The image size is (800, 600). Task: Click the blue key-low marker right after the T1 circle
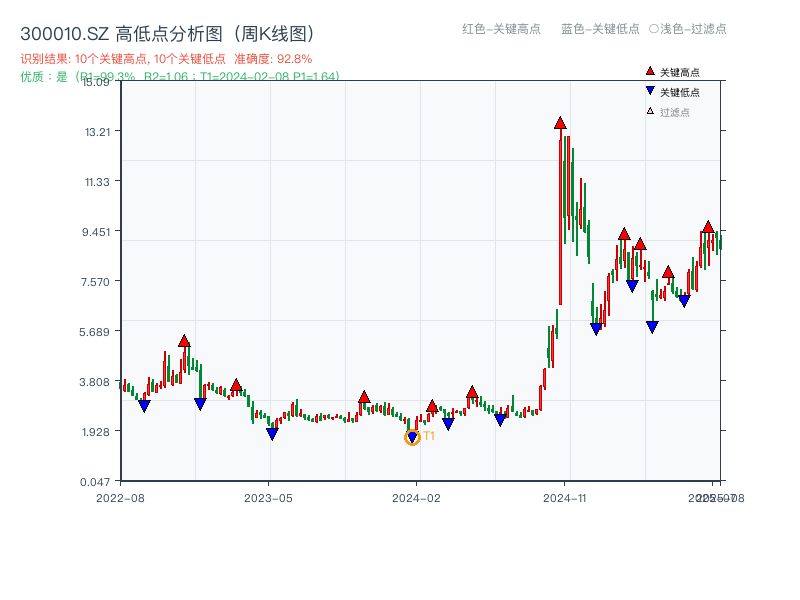click(448, 423)
